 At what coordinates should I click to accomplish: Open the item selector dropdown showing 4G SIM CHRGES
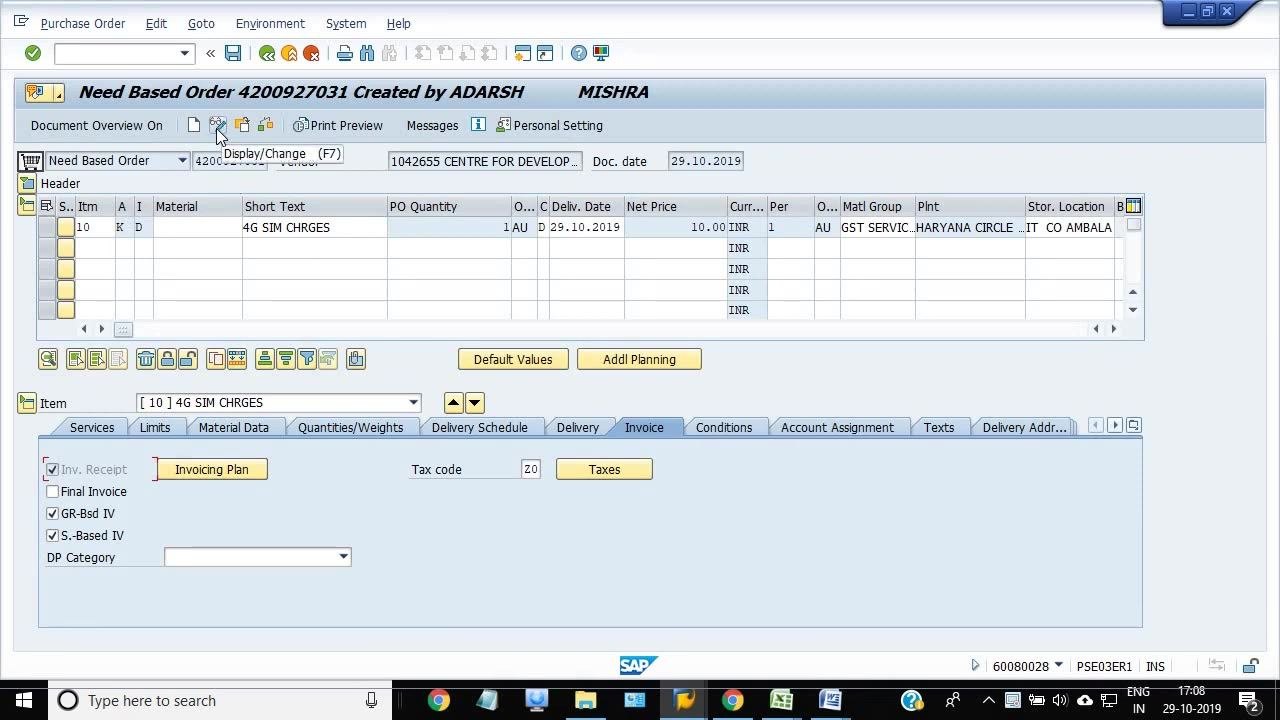click(413, 403)
